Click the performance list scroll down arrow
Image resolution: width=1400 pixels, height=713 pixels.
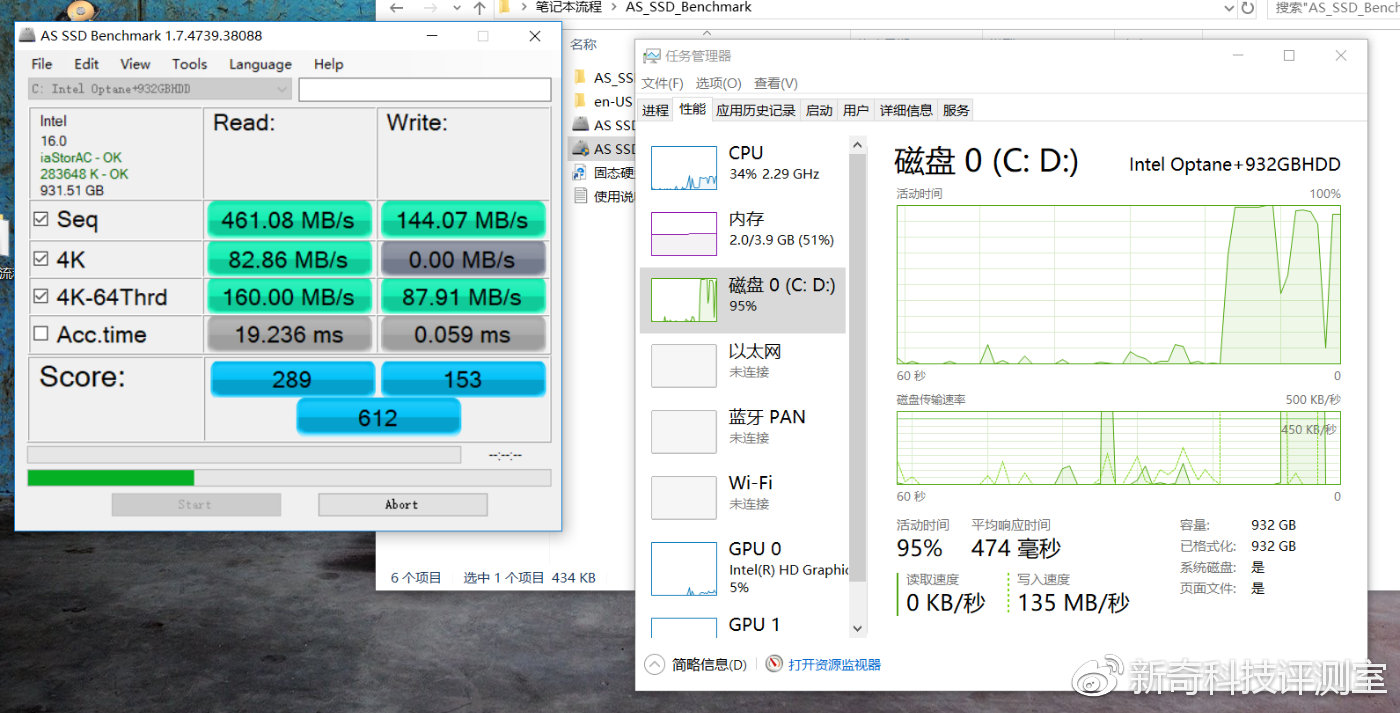coord(857,628)
